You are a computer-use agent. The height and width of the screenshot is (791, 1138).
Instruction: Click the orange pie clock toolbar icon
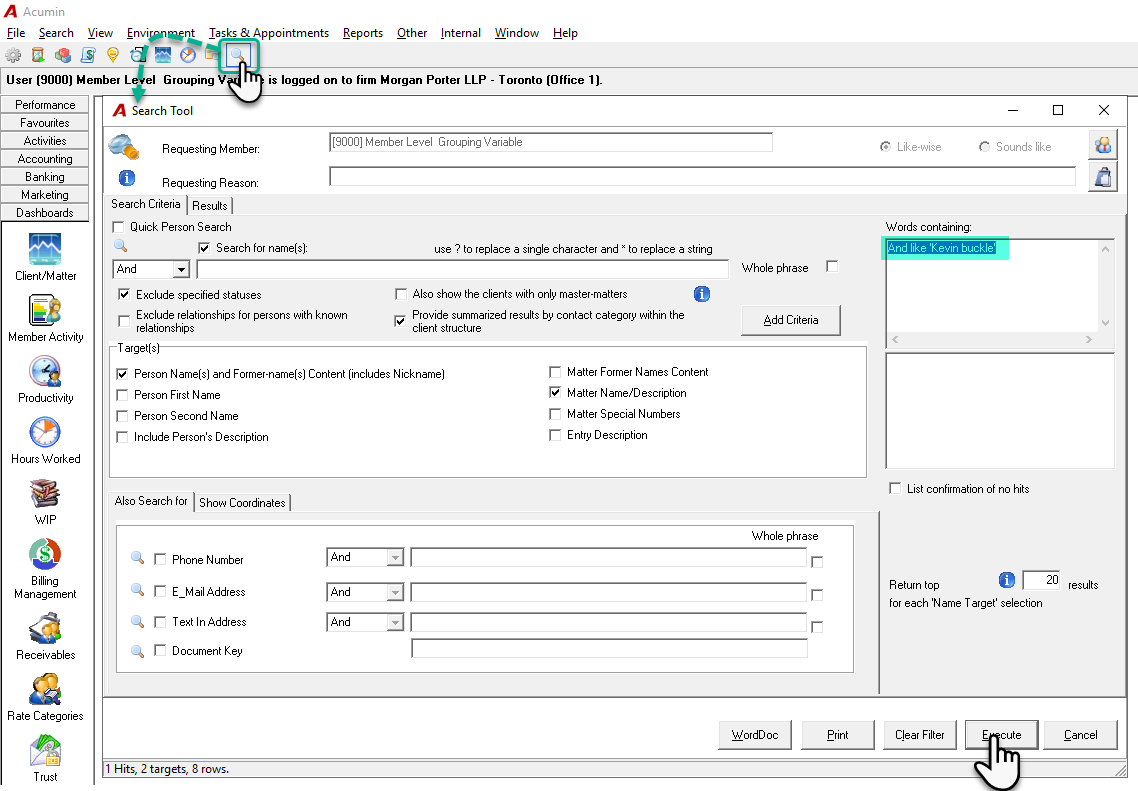click(x=188, y=55)
